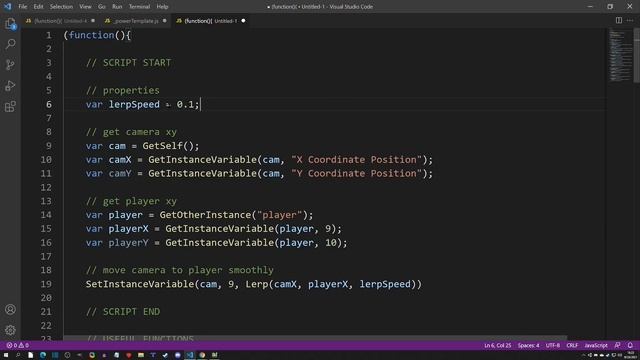640x360 pixels.
Task: Click the "// properties" comment
Action: [123, 91]
